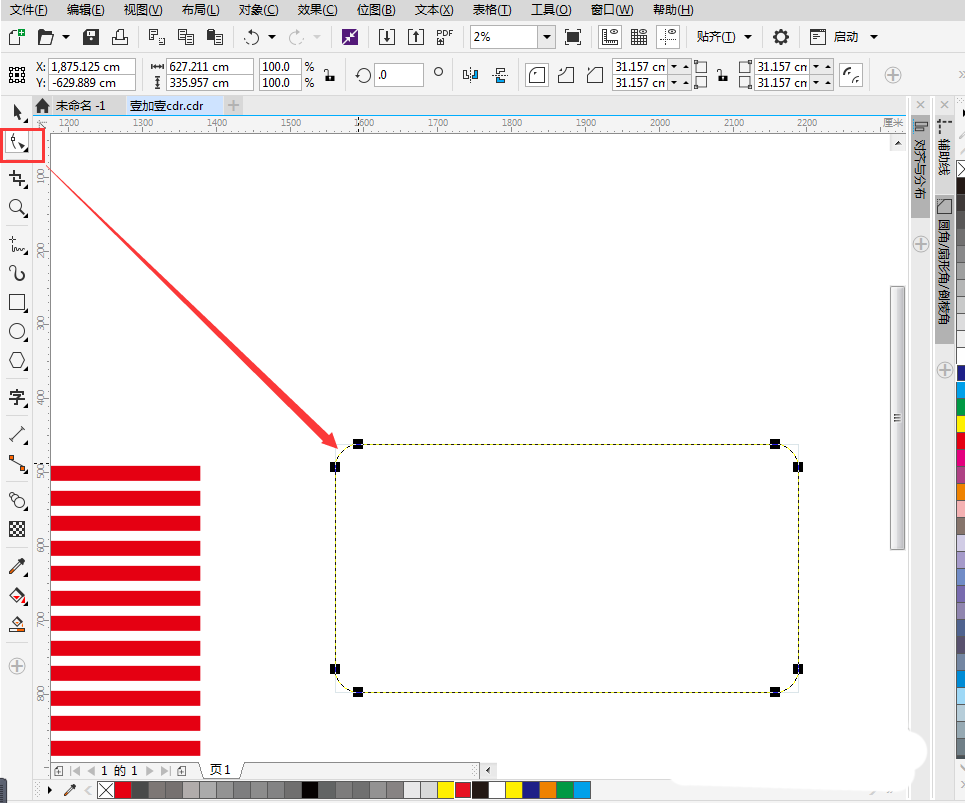The height and width of the screenshot is (803, 965).
Task: Toggle Show grid button
Action: [x=639, y=37]
